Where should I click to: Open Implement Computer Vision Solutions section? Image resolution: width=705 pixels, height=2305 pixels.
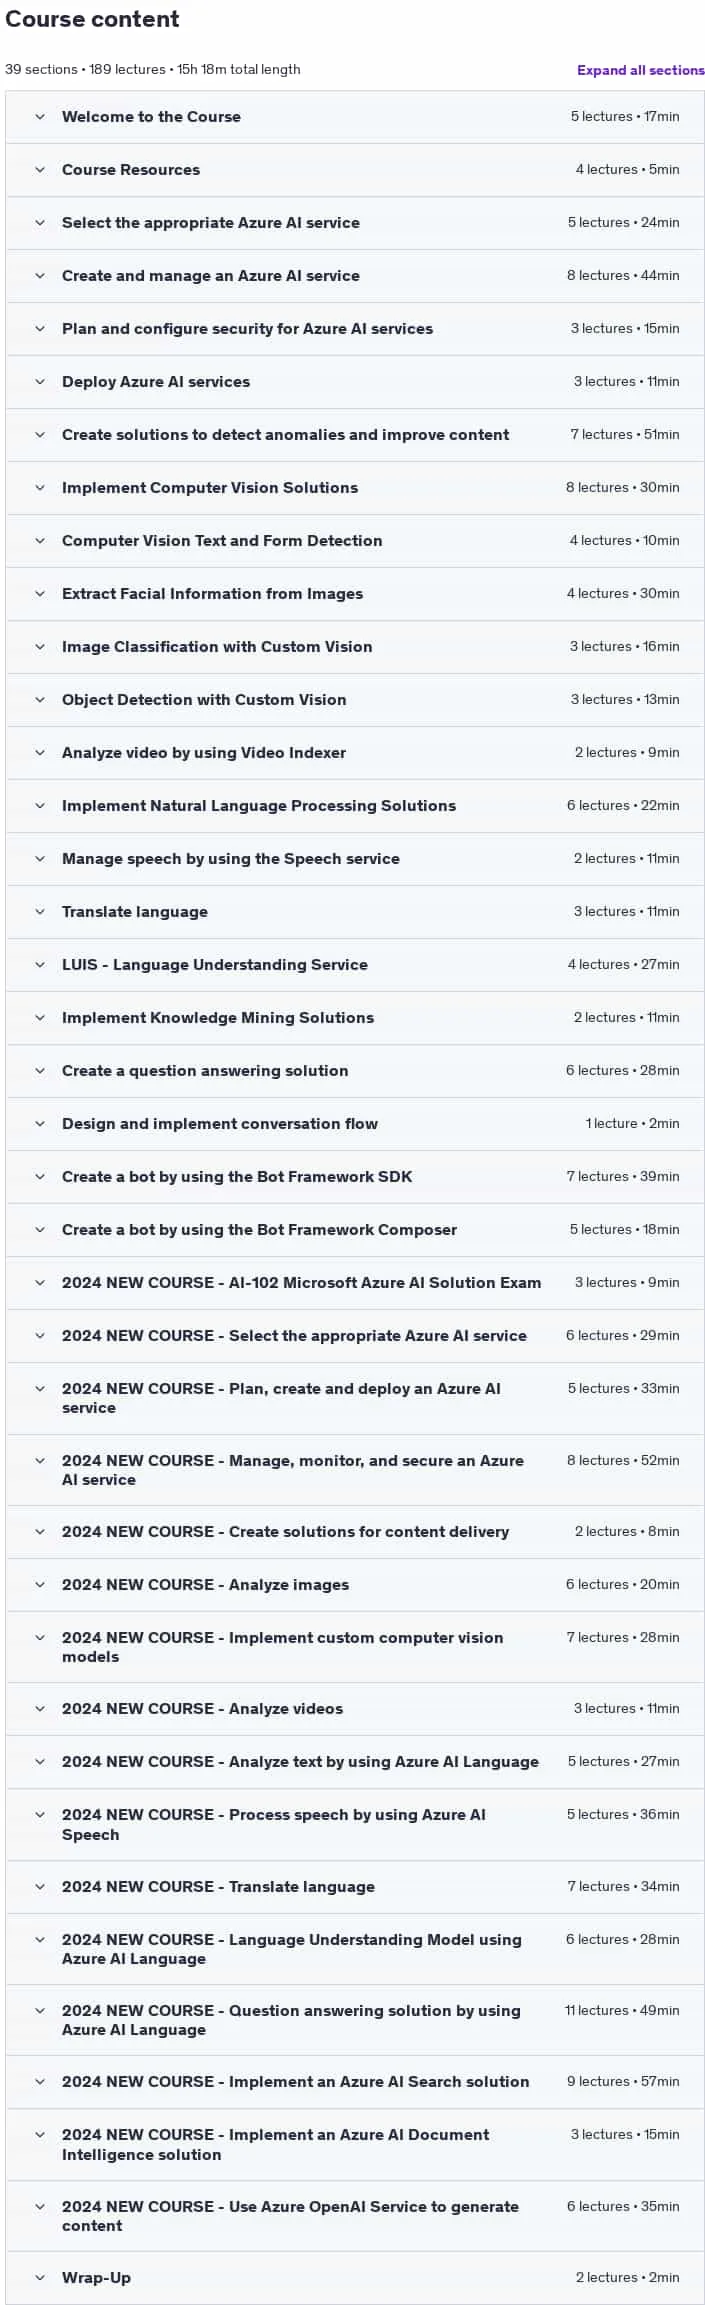[x=355, y=488]
